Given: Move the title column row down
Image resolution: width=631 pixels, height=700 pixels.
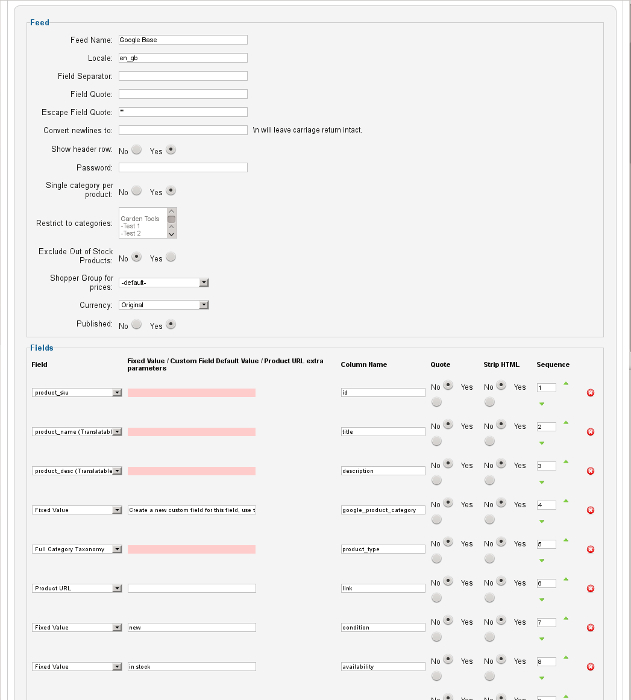Looking at the screenshot, I should click(542, 443).
